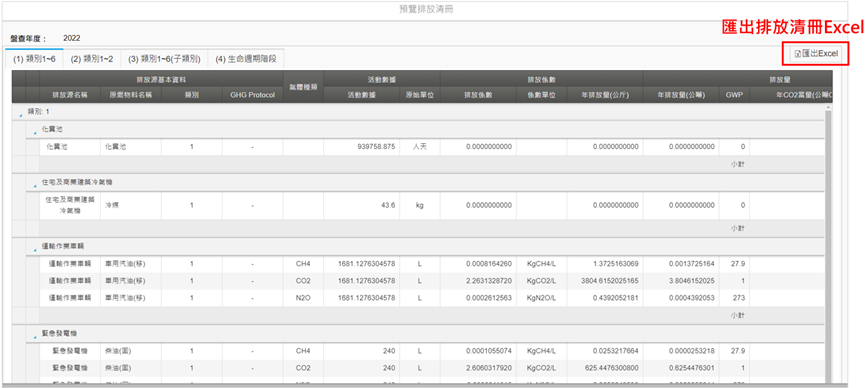
Task: Sort by the 排放源名稱 column header
Action: (70, 95)
